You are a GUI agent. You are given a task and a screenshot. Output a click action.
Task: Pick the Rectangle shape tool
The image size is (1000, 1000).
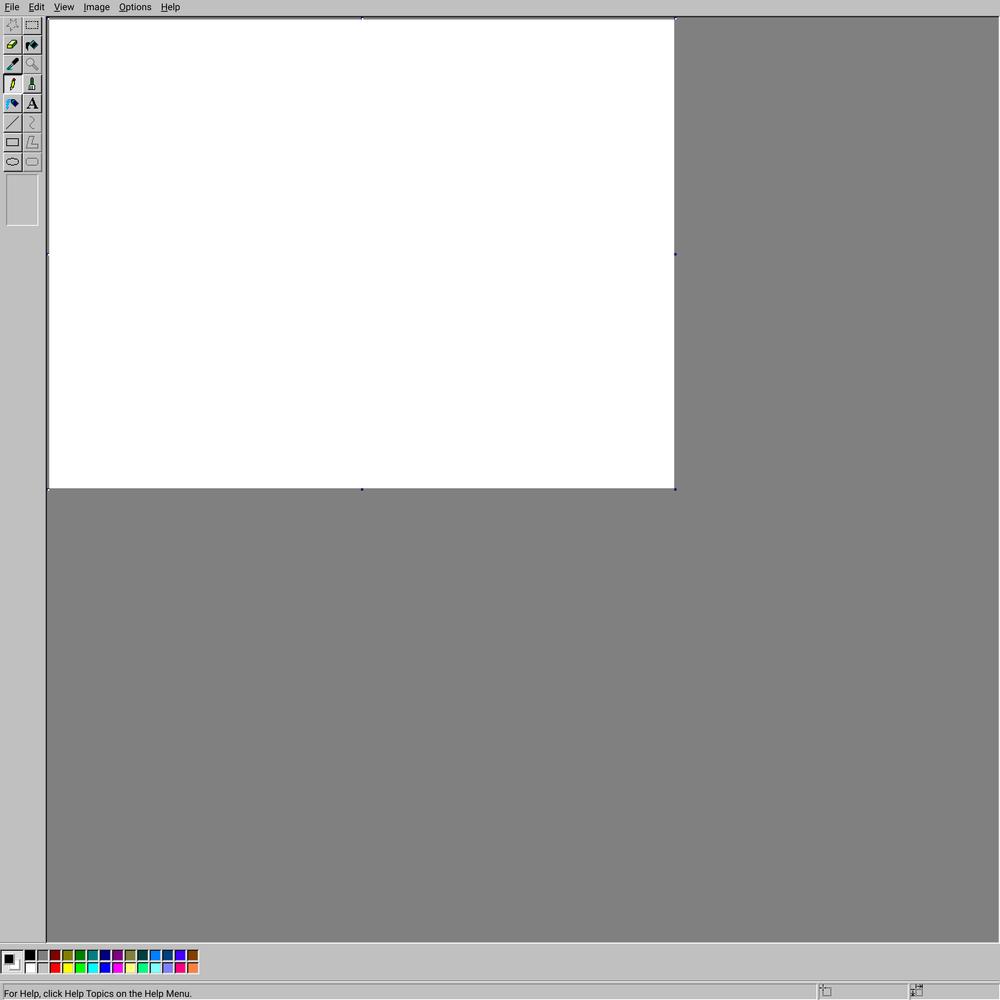[13, 142]
